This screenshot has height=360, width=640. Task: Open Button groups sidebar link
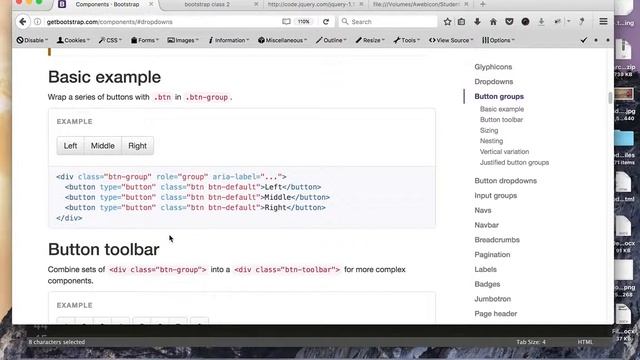coord(499,96)
